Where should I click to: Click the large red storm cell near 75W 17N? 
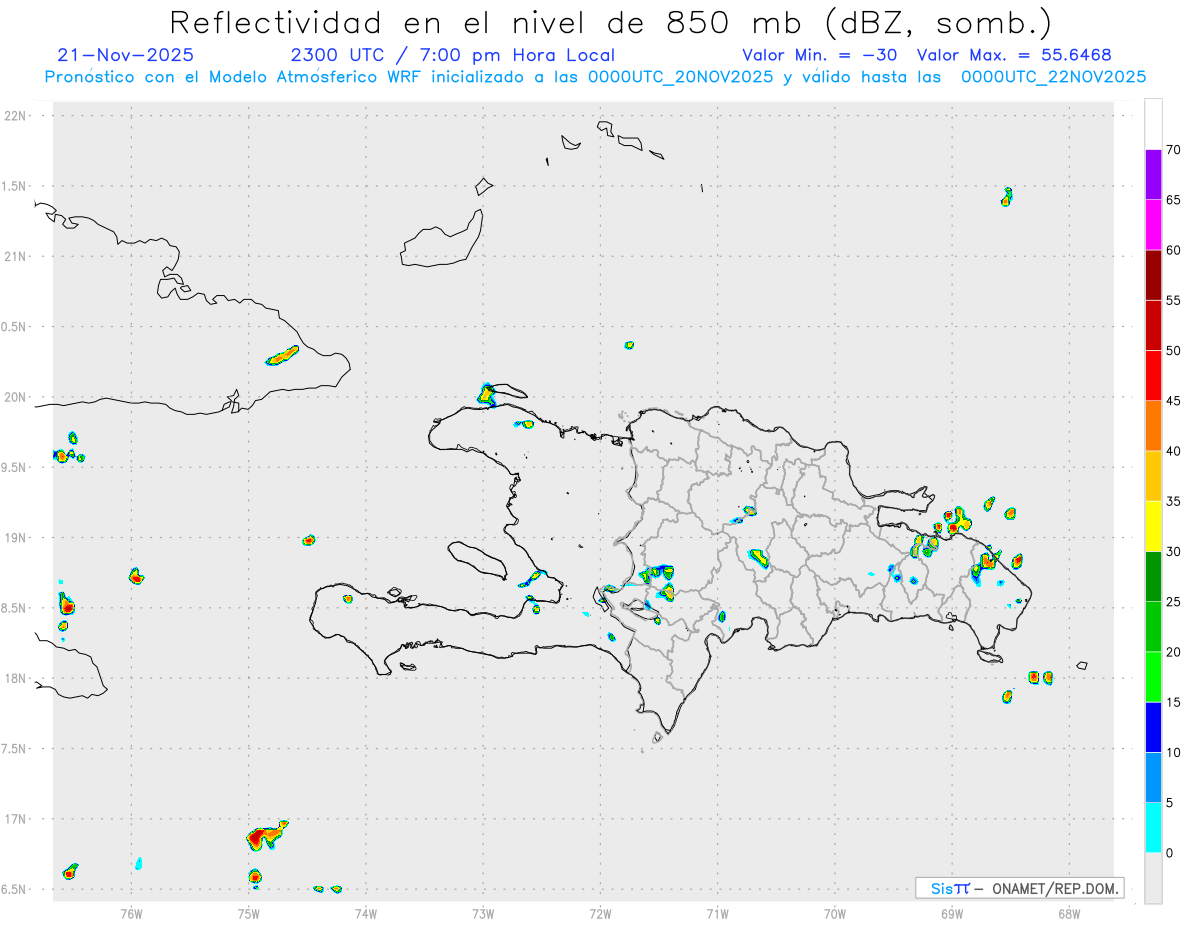tap(265, 835)
